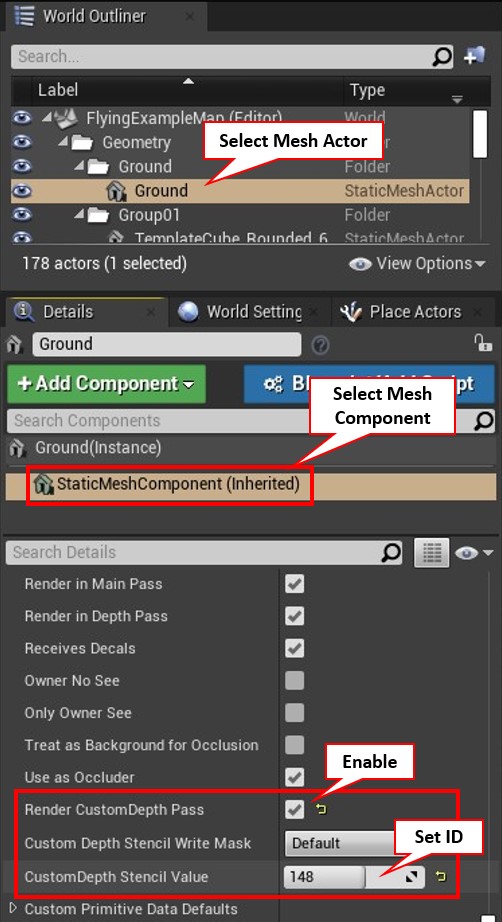The image size is (502, 922).
Task: Click the help question mark next to Ground name
Action: point(320,346)
